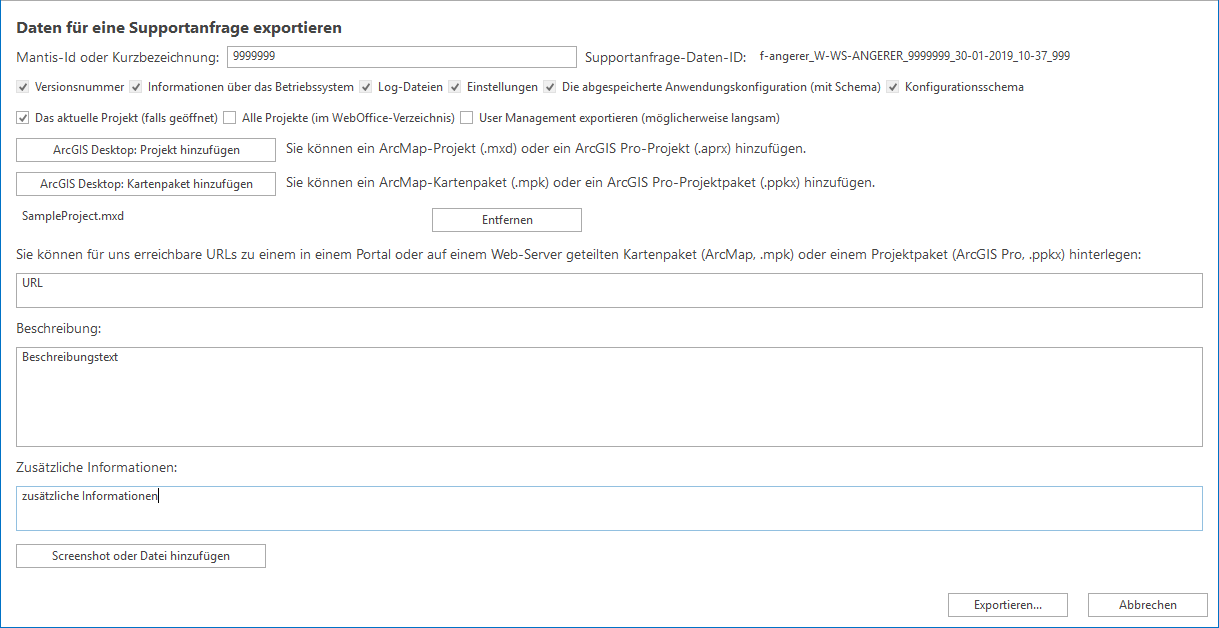1219x628 pixels.
Task: Uncheck Das aktuelle Projekt checkbox
Action: (x=23, y=118)
